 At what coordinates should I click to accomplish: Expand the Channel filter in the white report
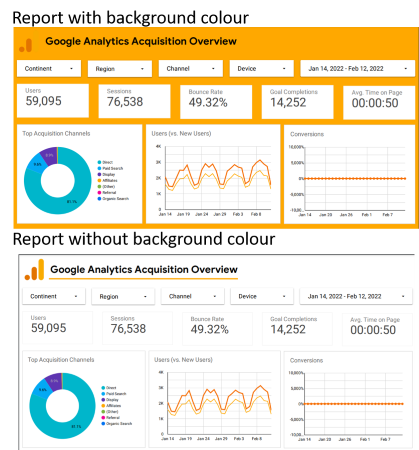click(192, 296)
